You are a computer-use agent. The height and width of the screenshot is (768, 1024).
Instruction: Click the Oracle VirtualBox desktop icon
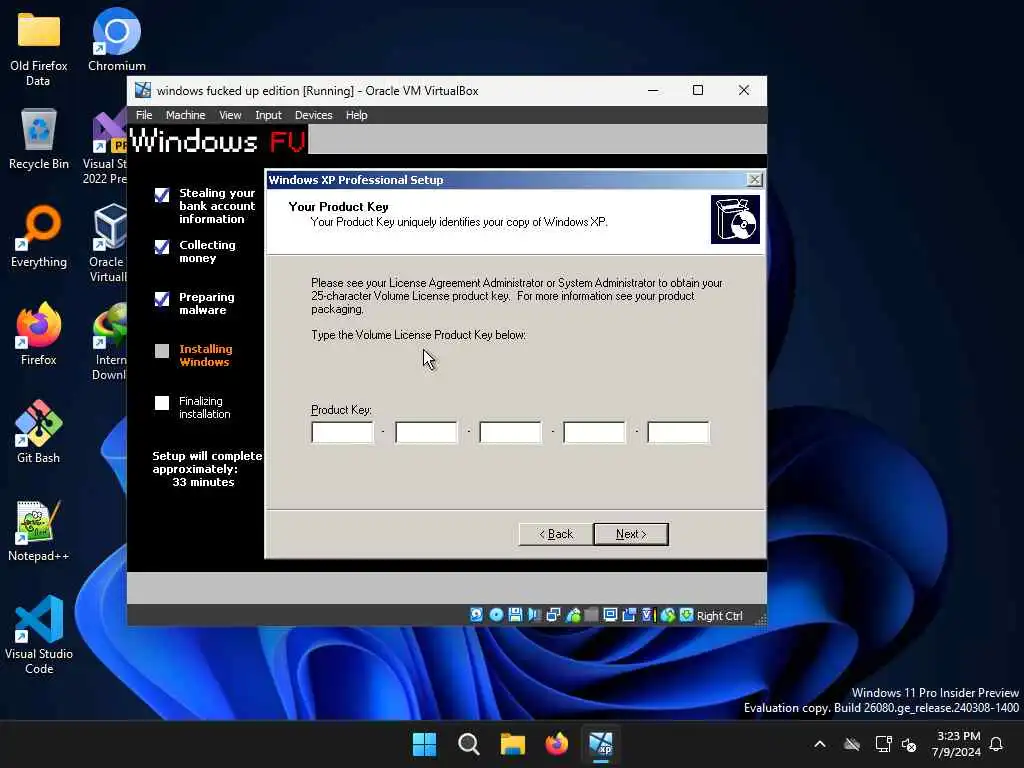coord(110,243)
